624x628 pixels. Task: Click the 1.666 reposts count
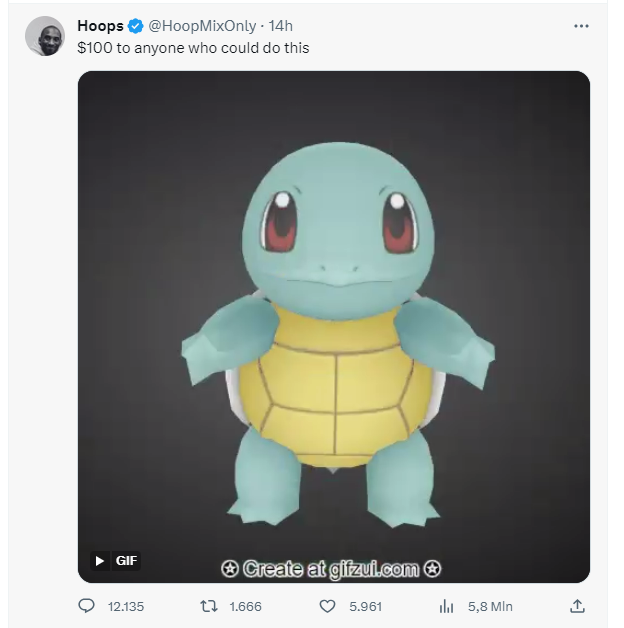pos(246,607)
